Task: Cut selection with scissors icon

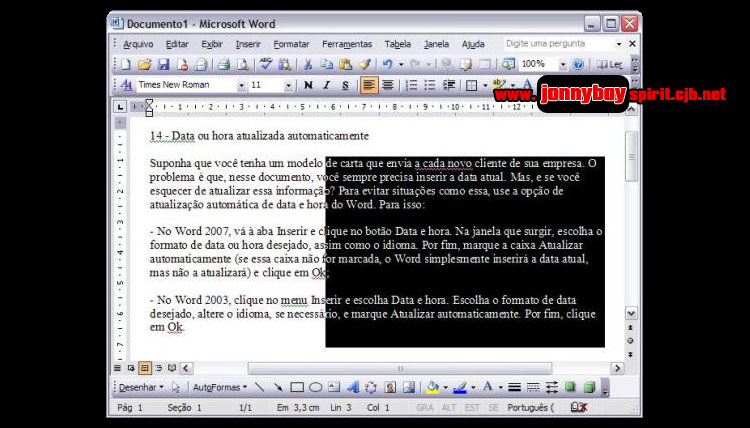Action: pyautogui.click(x=308, y=64)
